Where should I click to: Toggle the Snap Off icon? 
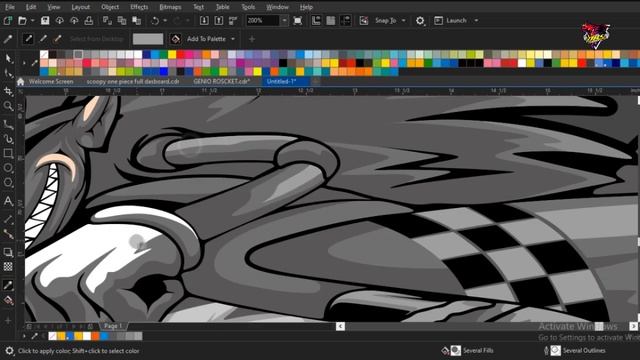tap(364, 20)
